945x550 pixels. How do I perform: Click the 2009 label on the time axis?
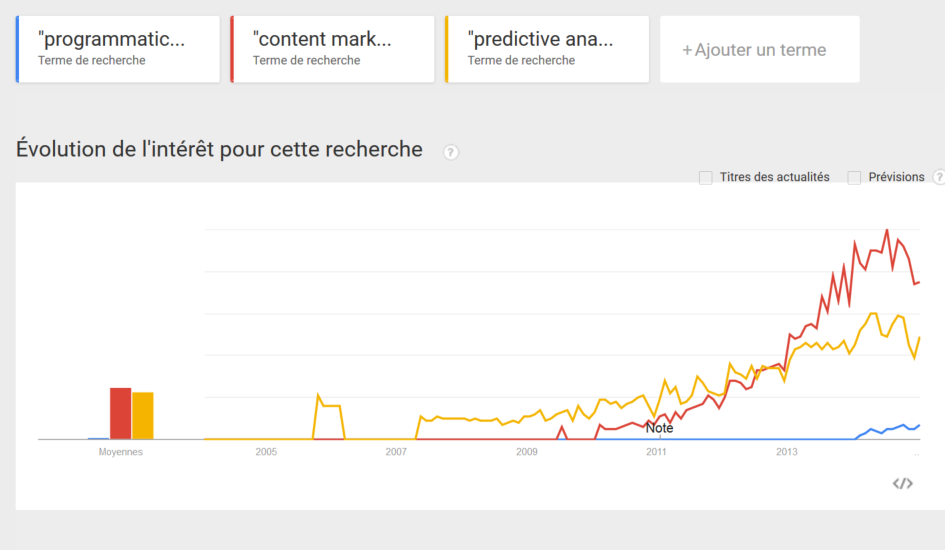(x=527, y=452)
